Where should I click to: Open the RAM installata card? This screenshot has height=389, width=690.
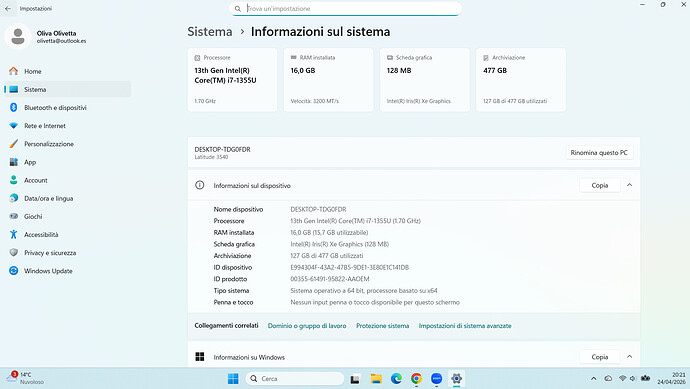(x=328, y=80)
